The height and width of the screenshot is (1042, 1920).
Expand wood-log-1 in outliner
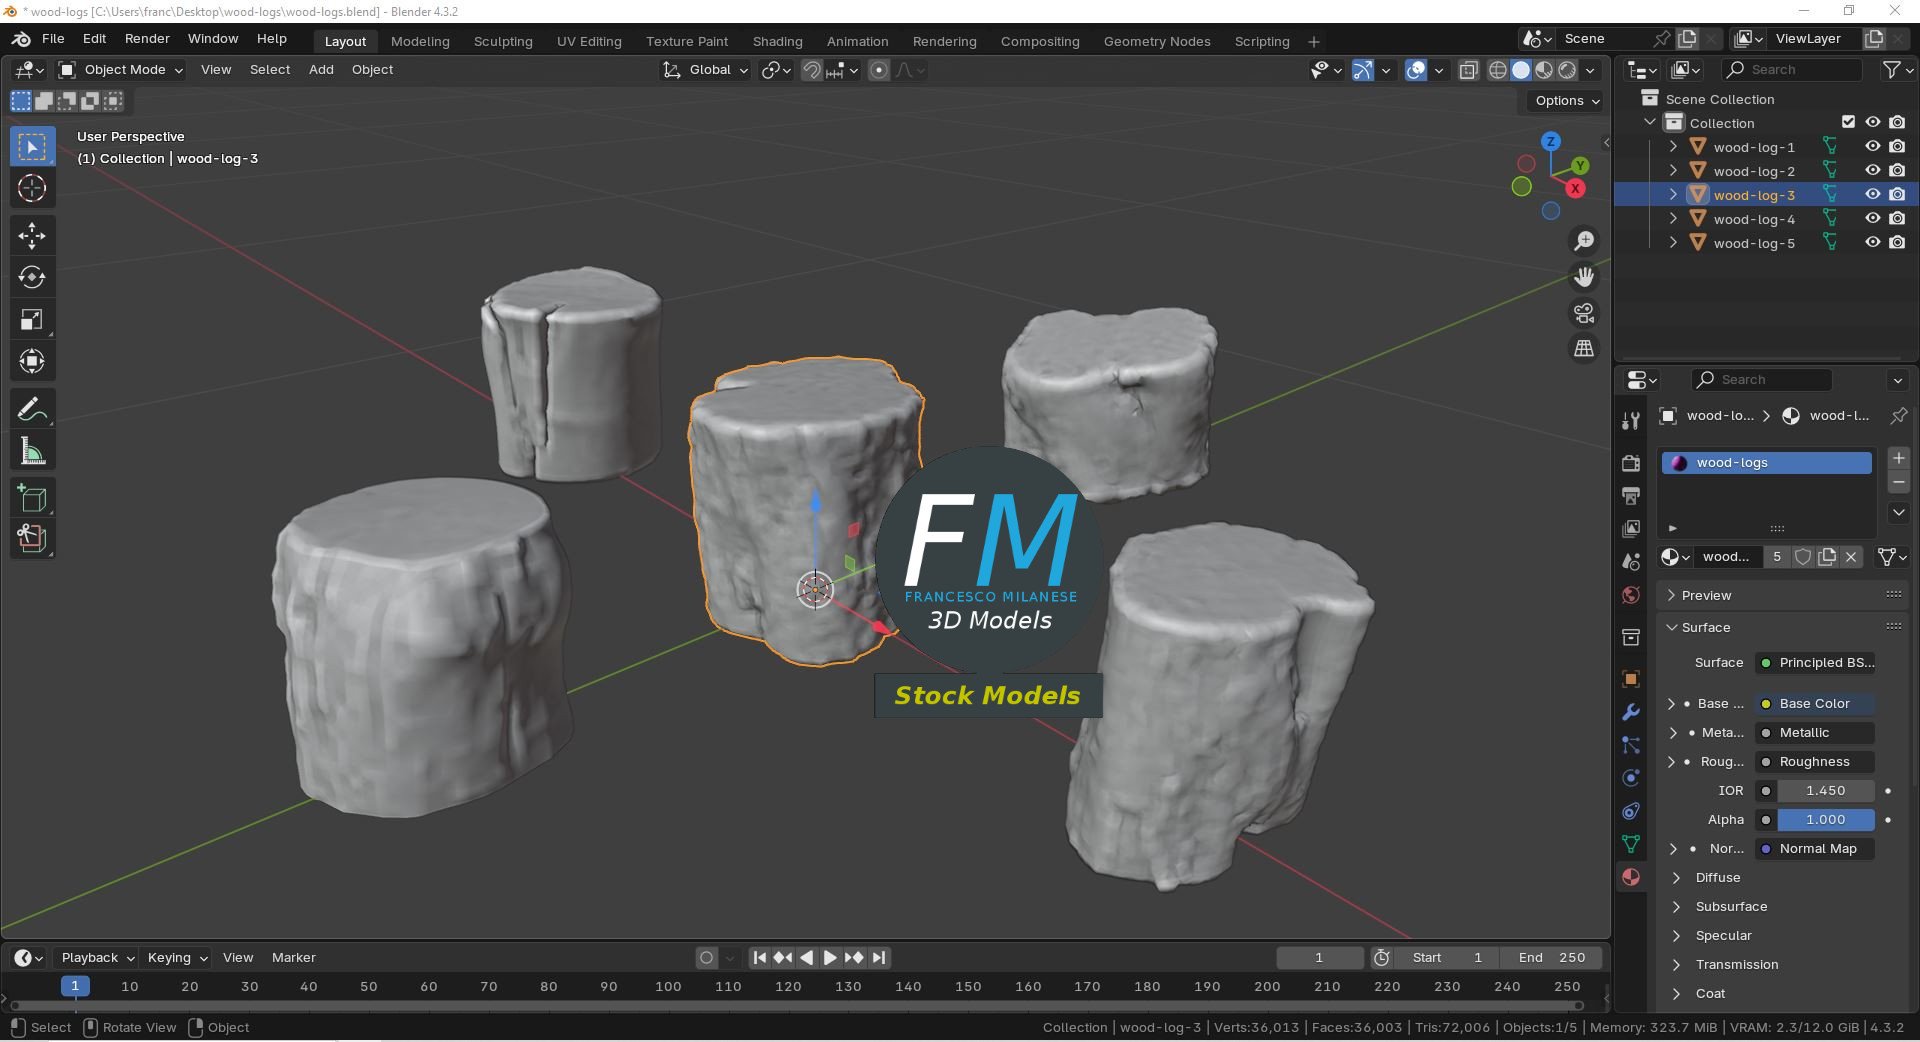point(1673,147)
